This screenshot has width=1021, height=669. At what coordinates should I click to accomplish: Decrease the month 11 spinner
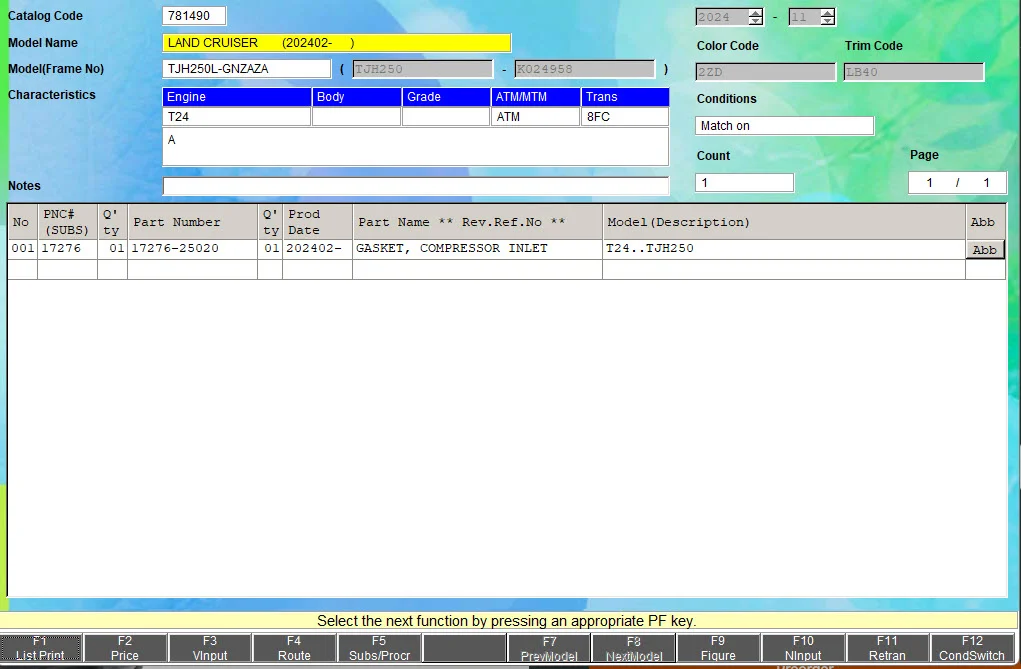(828, 21)
